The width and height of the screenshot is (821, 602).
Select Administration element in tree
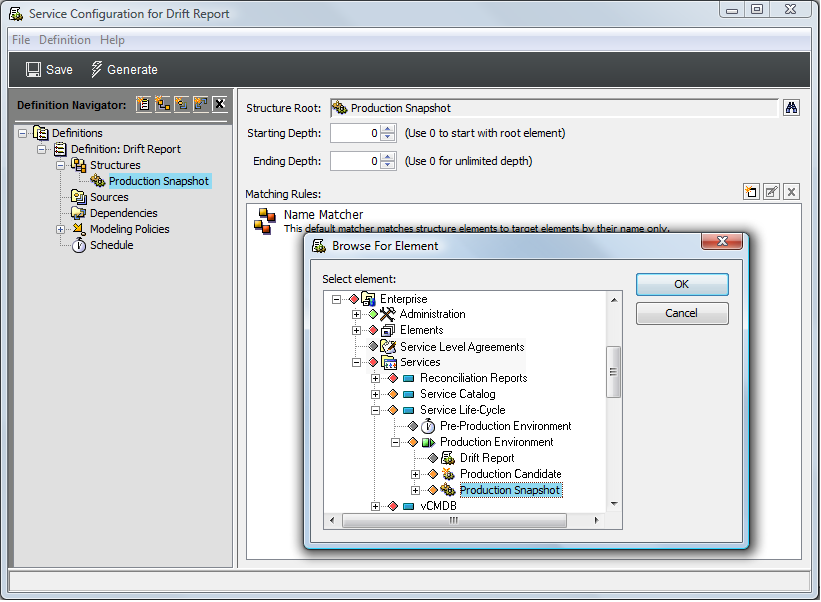(432, 314)
